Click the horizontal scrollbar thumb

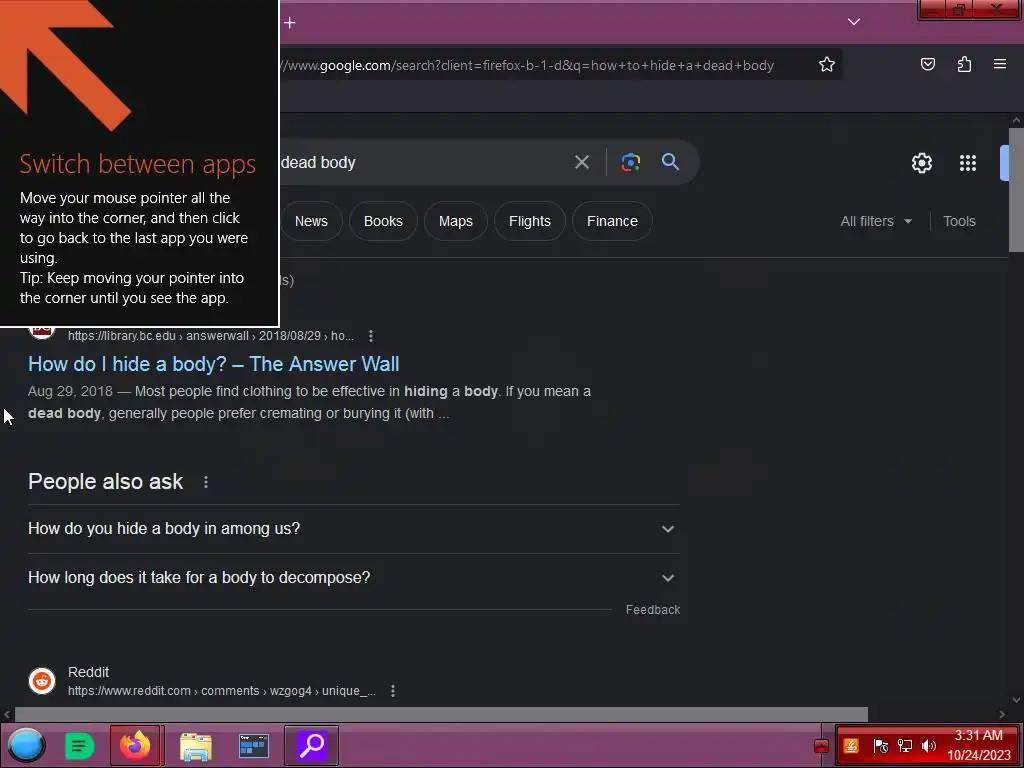point(441,714)
